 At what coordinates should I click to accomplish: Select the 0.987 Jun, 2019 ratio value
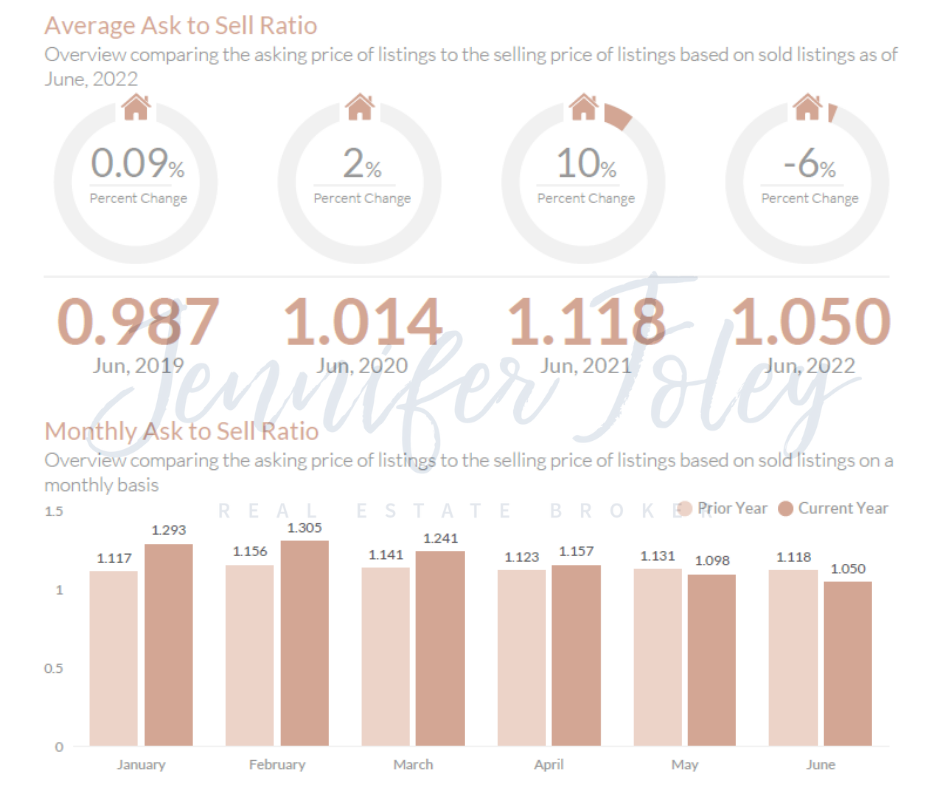coord(137,322)
